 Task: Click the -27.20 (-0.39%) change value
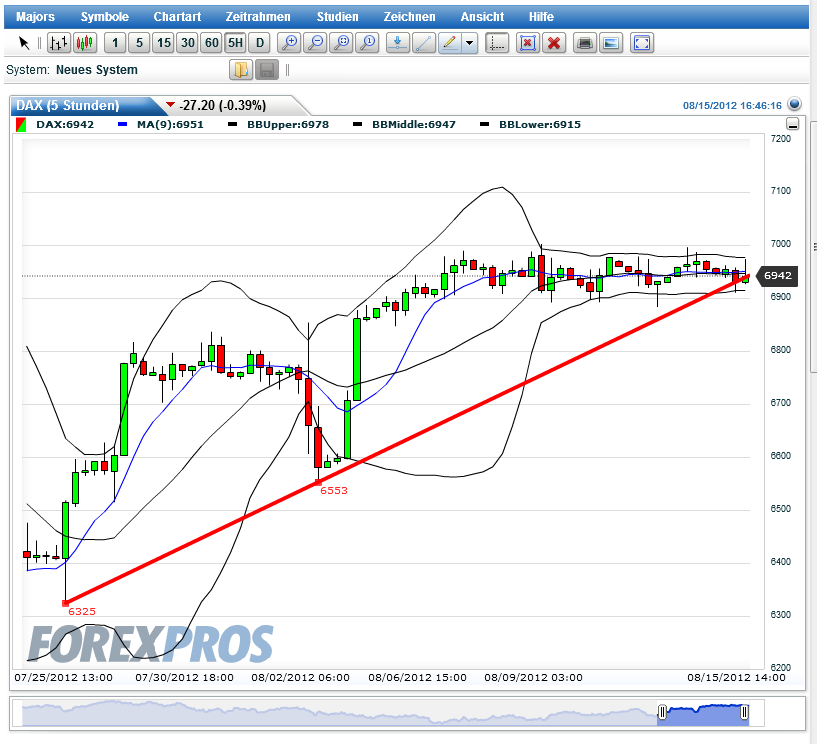(x=222, y=105)
